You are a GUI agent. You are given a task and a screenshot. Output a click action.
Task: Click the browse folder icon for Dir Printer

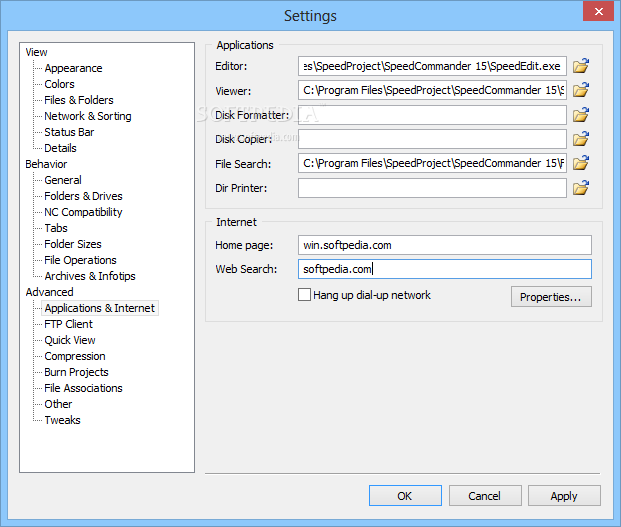click(581, 187)
